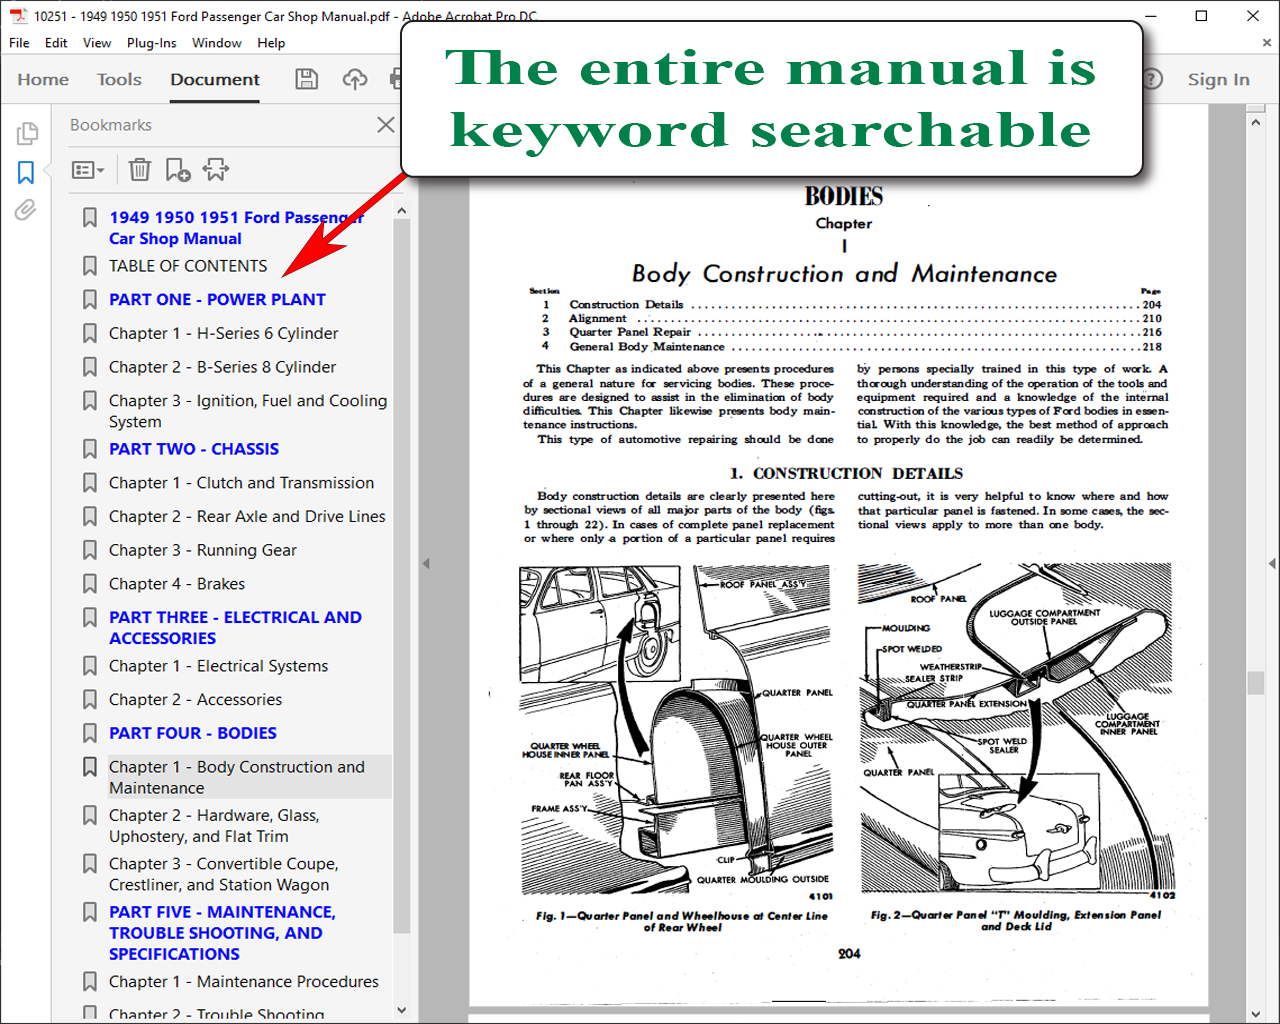Expand the right tools pane arrow
1280x1024 pixels.
1272,564
